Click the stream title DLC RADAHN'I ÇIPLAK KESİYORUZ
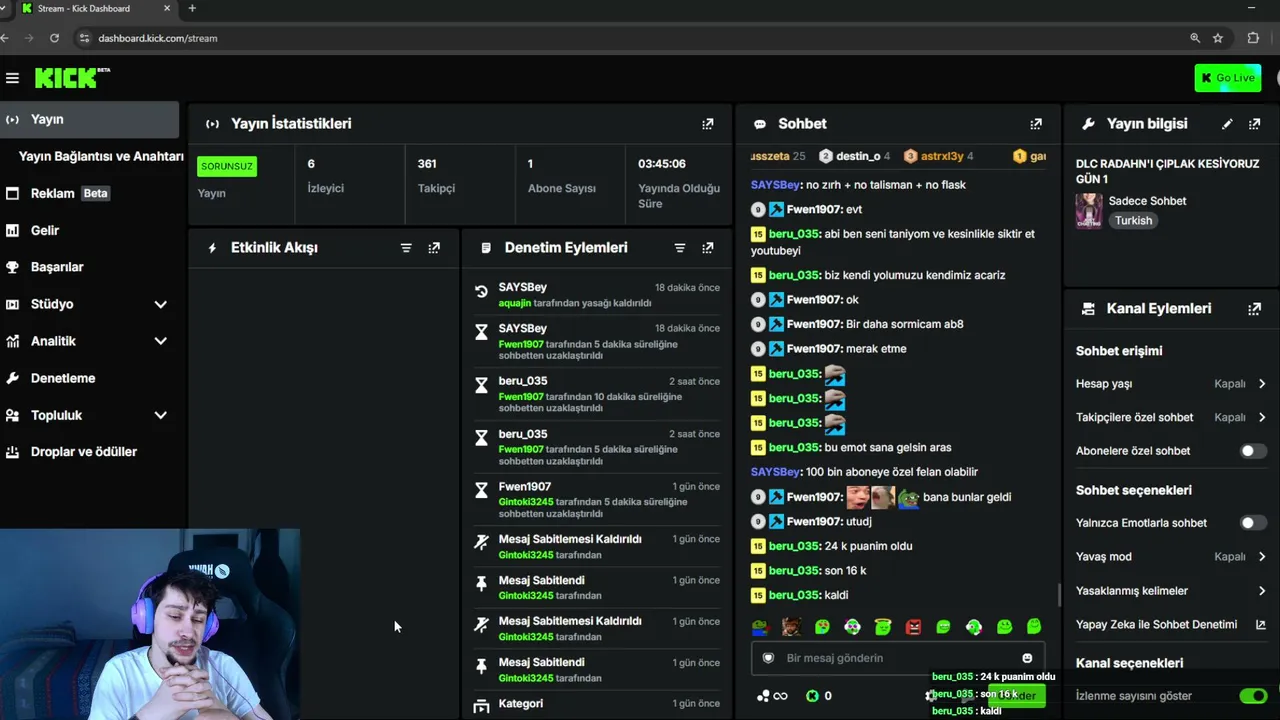The width and height of the screenshot is (1280, 720). tap(1167, 171)
